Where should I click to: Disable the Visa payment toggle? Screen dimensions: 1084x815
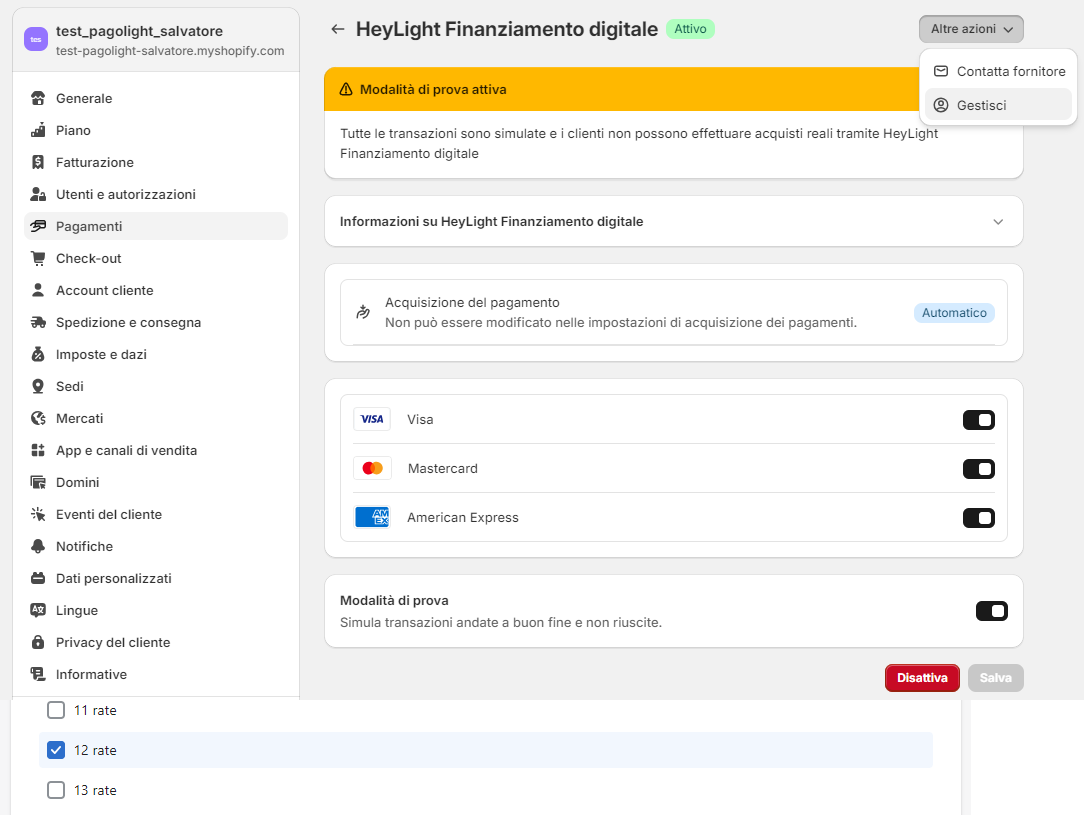pos(978,420)
